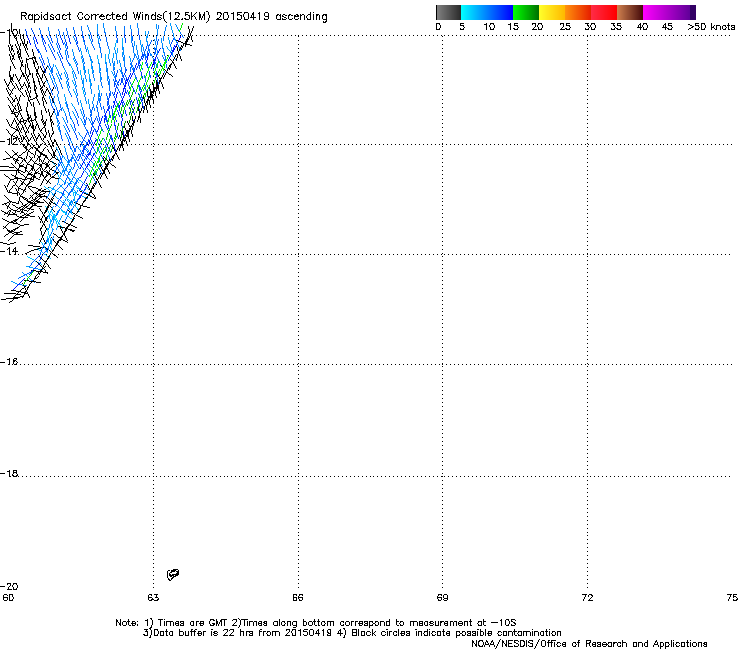Click the '-14' latitude axis label
Screen dimensions: 740x650
10,251
